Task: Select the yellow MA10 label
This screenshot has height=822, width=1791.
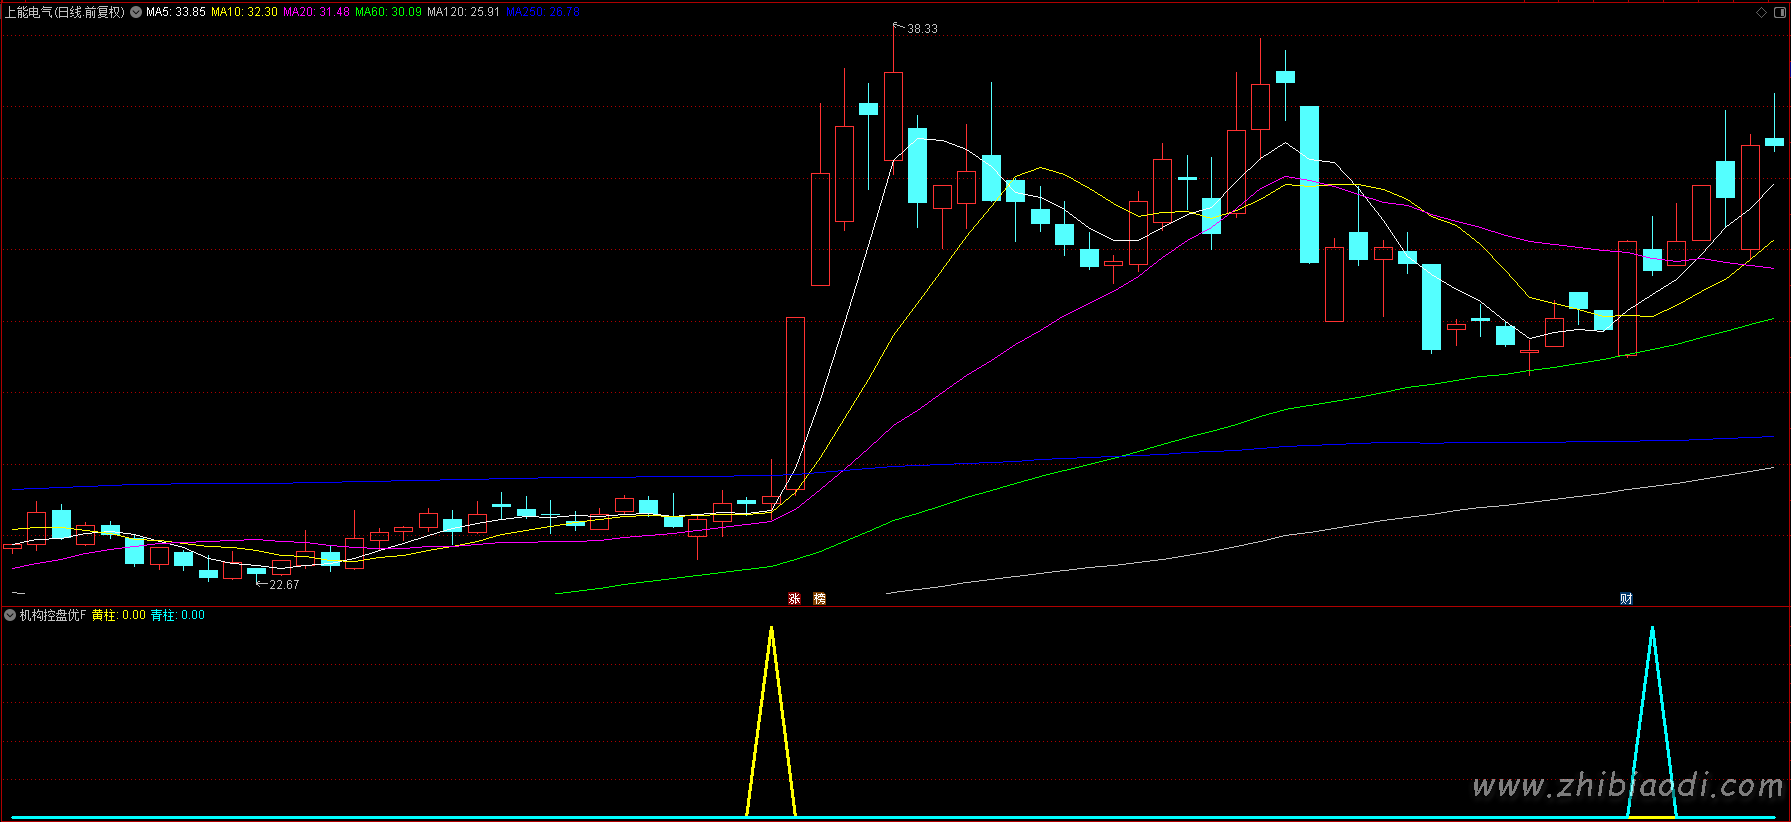Action: click(244, 12)
